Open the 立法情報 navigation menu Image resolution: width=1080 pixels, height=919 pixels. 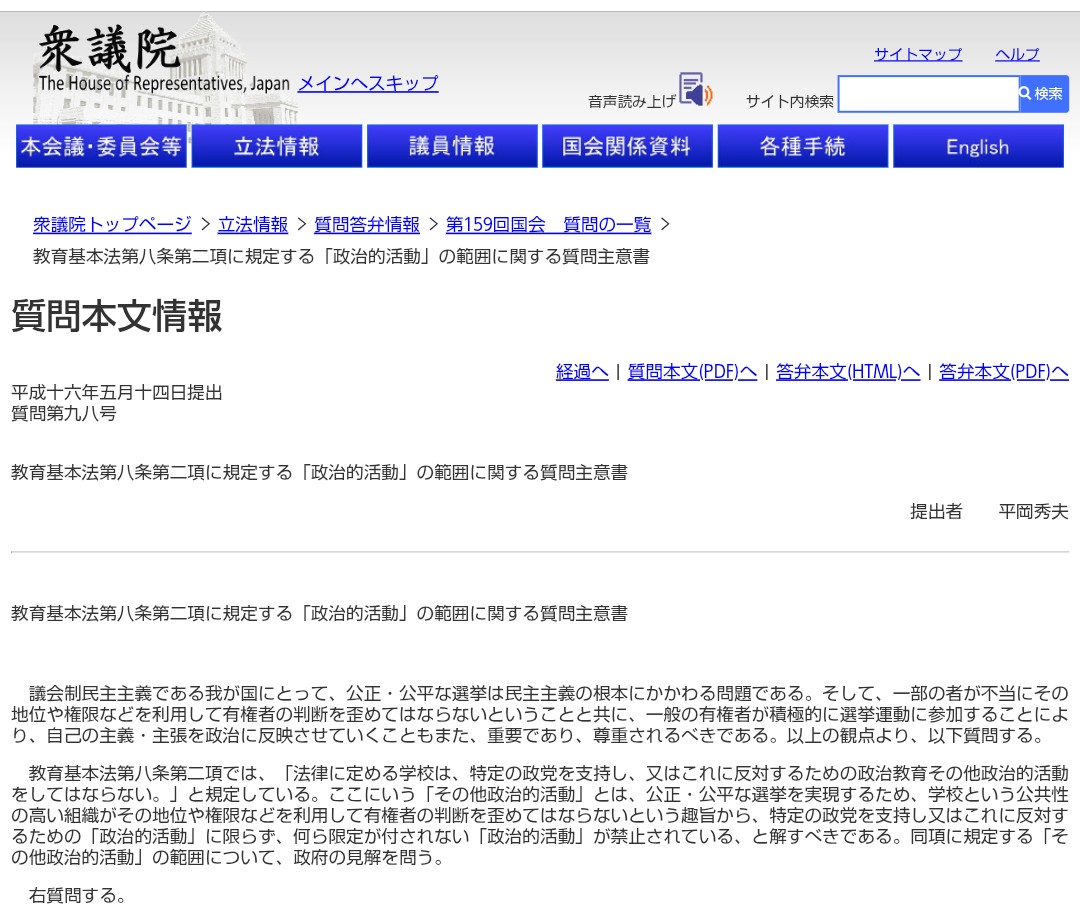[x=276, y=146]
